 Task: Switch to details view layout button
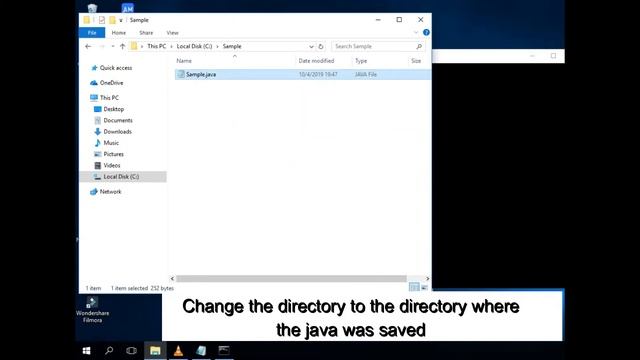pyautogui.click(x=414, y=287)
